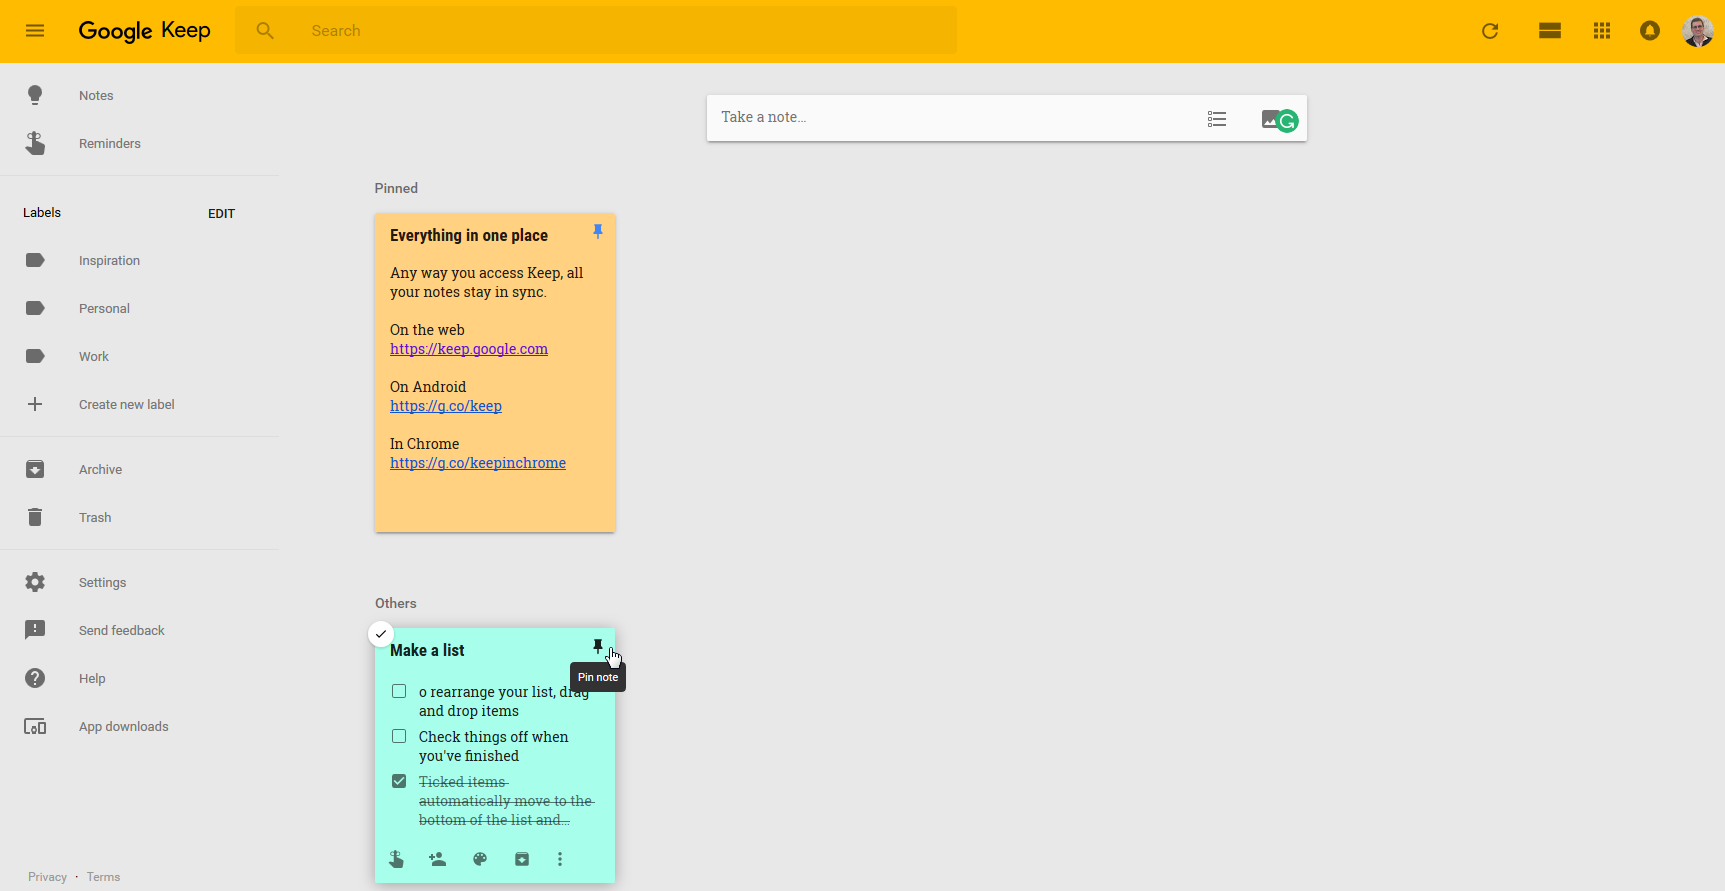The height and width of the screenshot is (891, 1725).
Task: Check the 'Check things off' item
Action: coord(399,736)
